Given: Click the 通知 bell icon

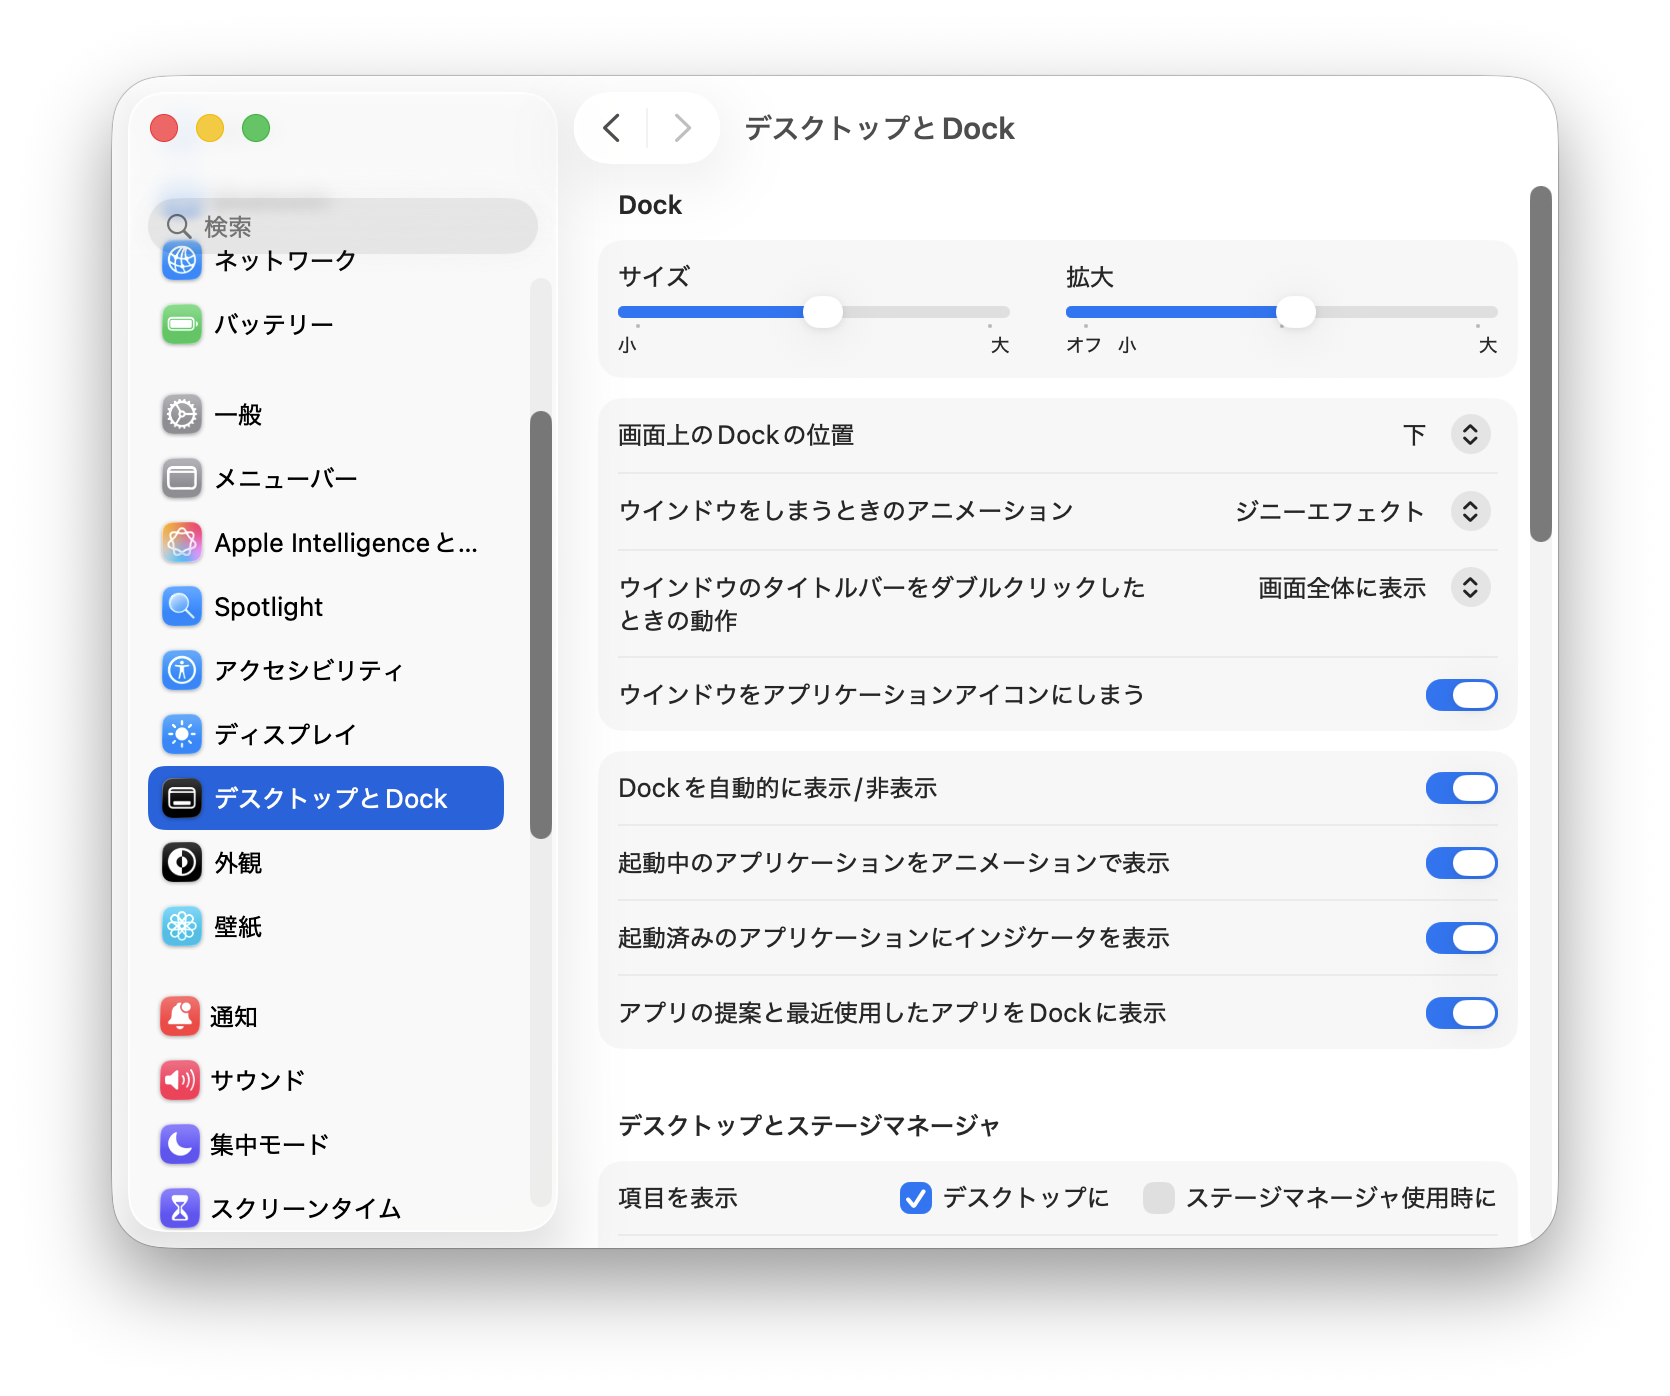Looking at the screenshot, I should click(180, 1016).
